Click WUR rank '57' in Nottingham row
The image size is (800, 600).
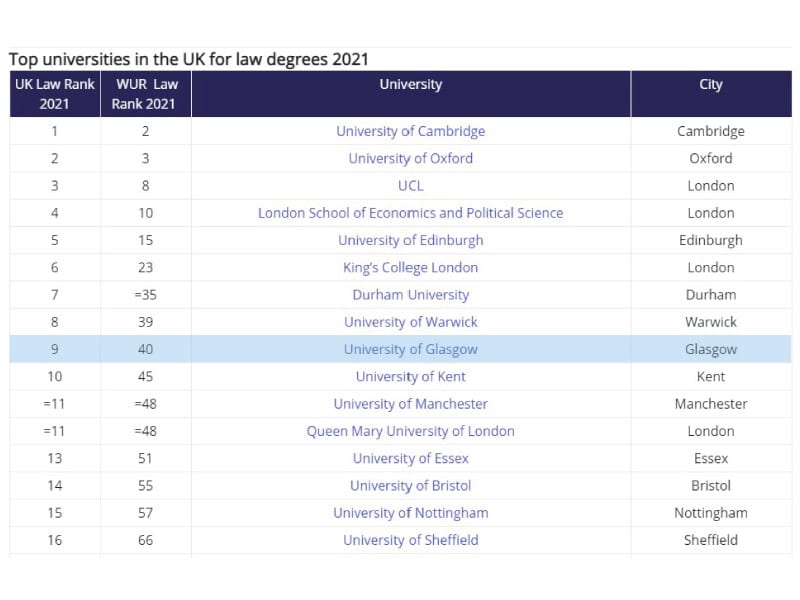[145, 513]
